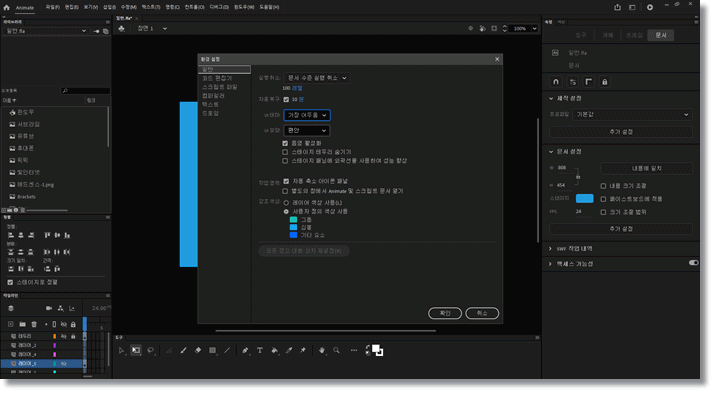Select 코드 편집기 in preferences list
Viewport: 712px width, 406px height.
pyautogui.click(x=217, y=79)
